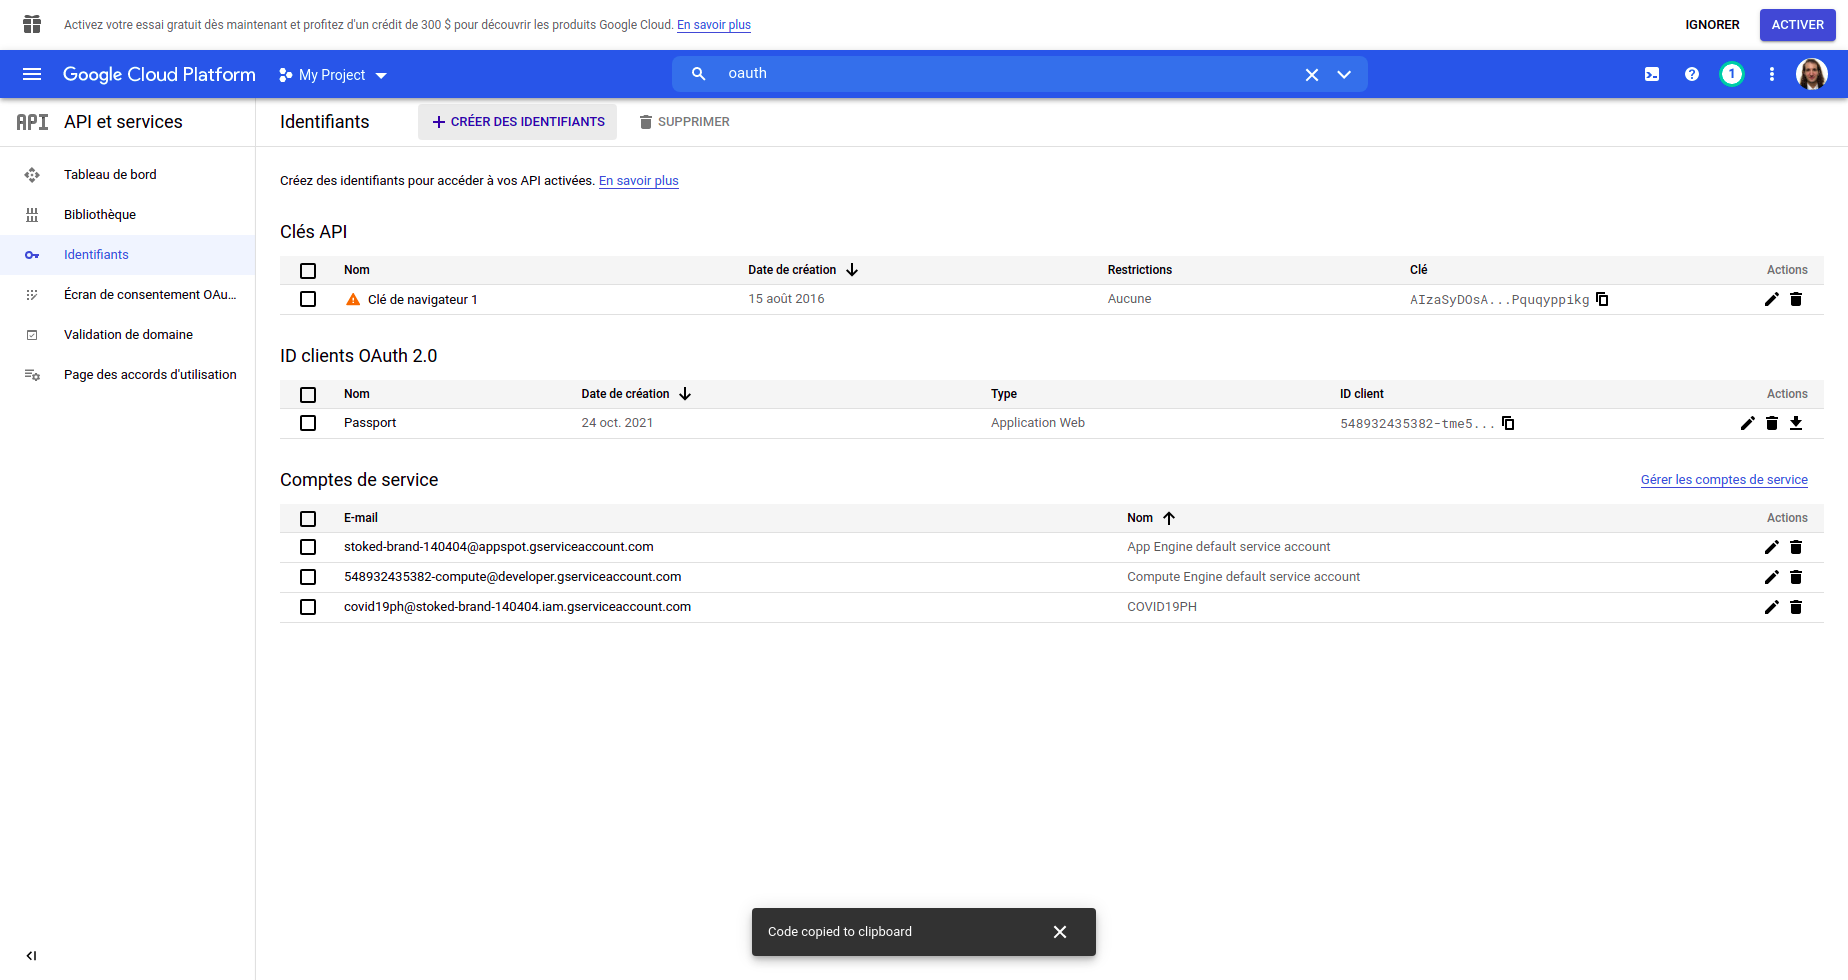Select all API keys header checkbox
The height and width of the screenshot is (980, 1848).
(x=308, y=271)
